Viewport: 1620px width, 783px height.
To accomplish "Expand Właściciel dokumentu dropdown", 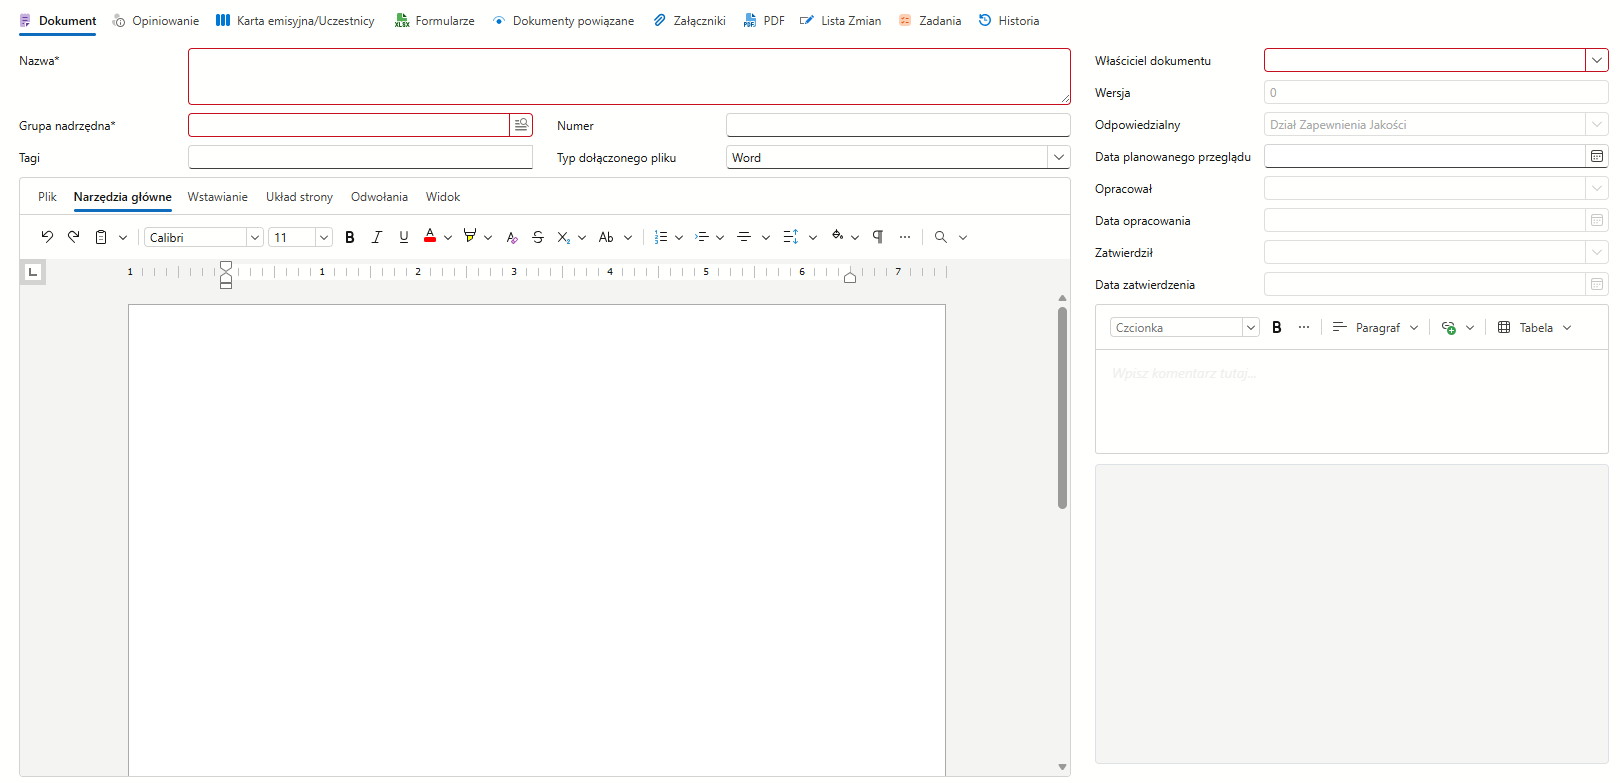I will [x=1597, y=60].
